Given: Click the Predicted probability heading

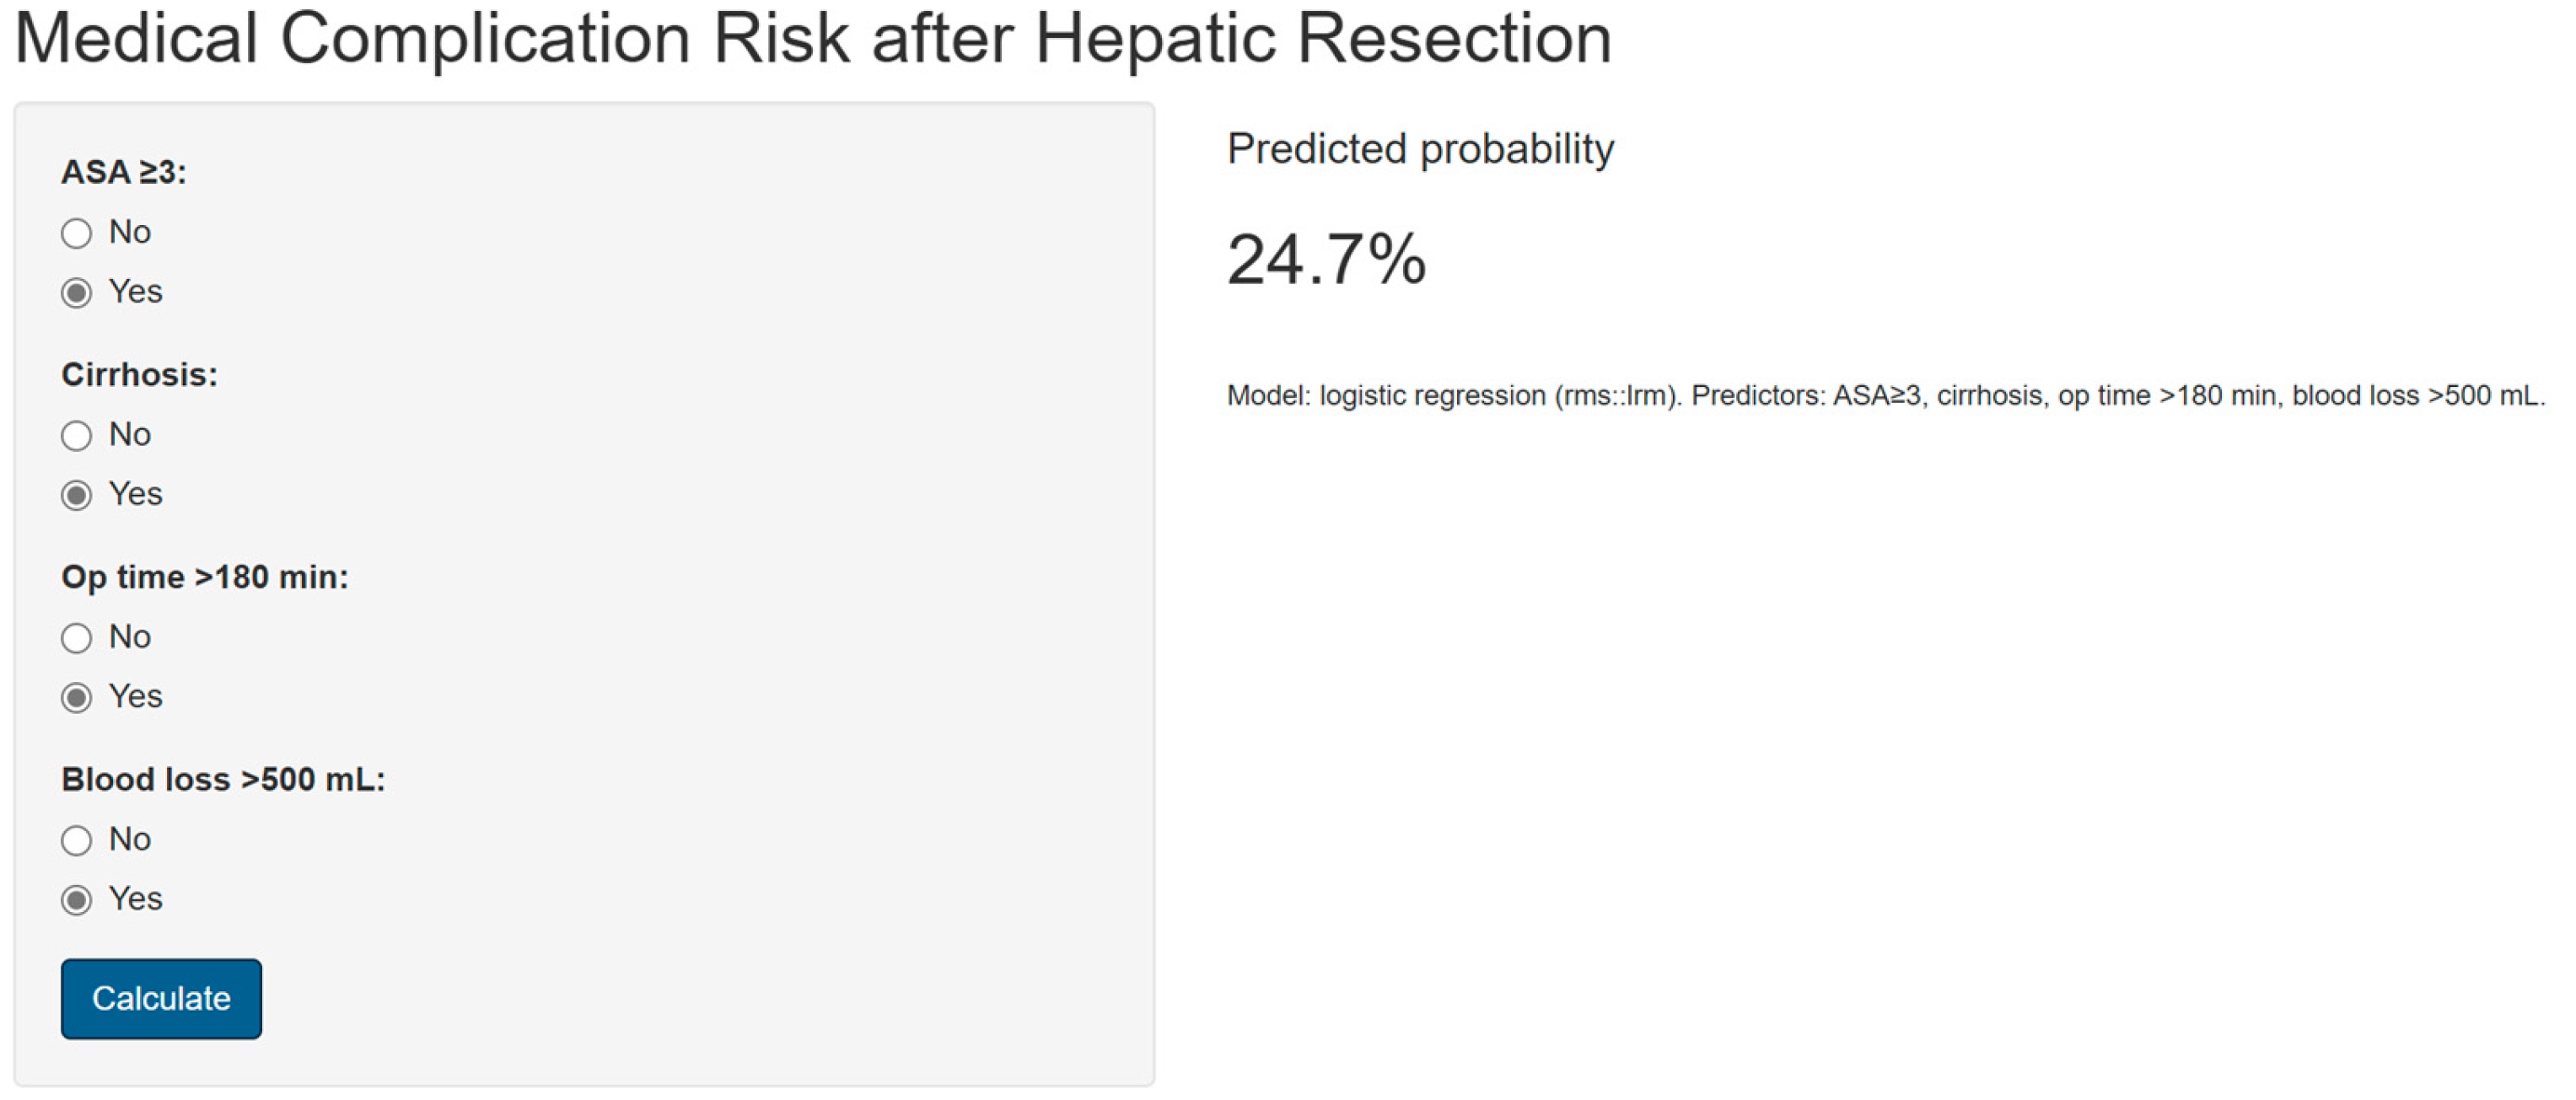Looking at the screenshot, I should coord(1420,149).
